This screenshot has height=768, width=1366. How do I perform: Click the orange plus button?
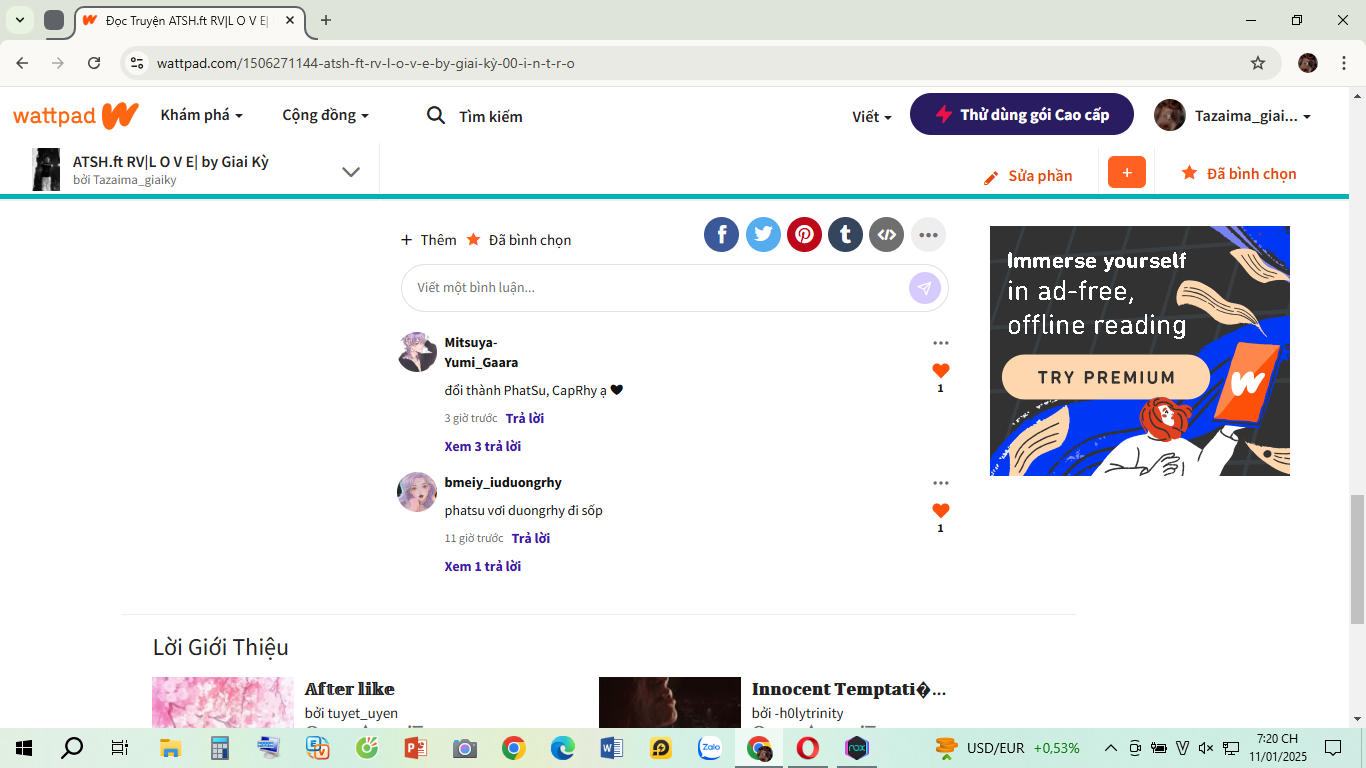coord(1127,172)
